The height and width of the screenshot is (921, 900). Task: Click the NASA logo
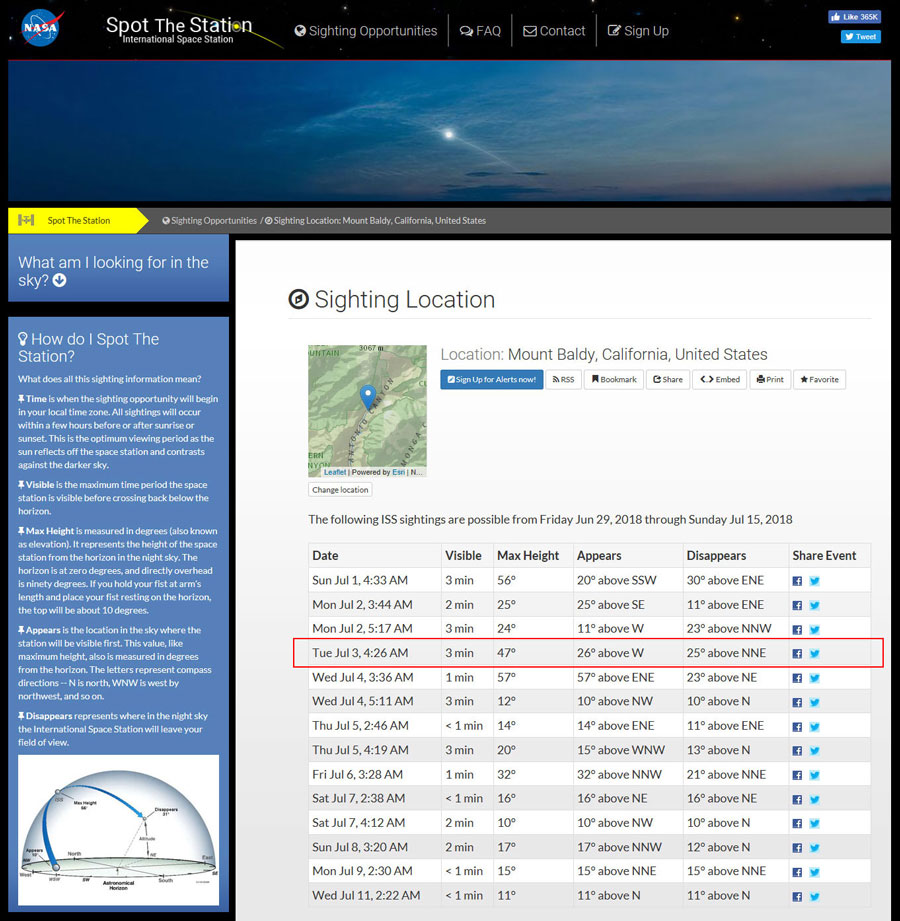pyautogui.click(x=41, y=28)
